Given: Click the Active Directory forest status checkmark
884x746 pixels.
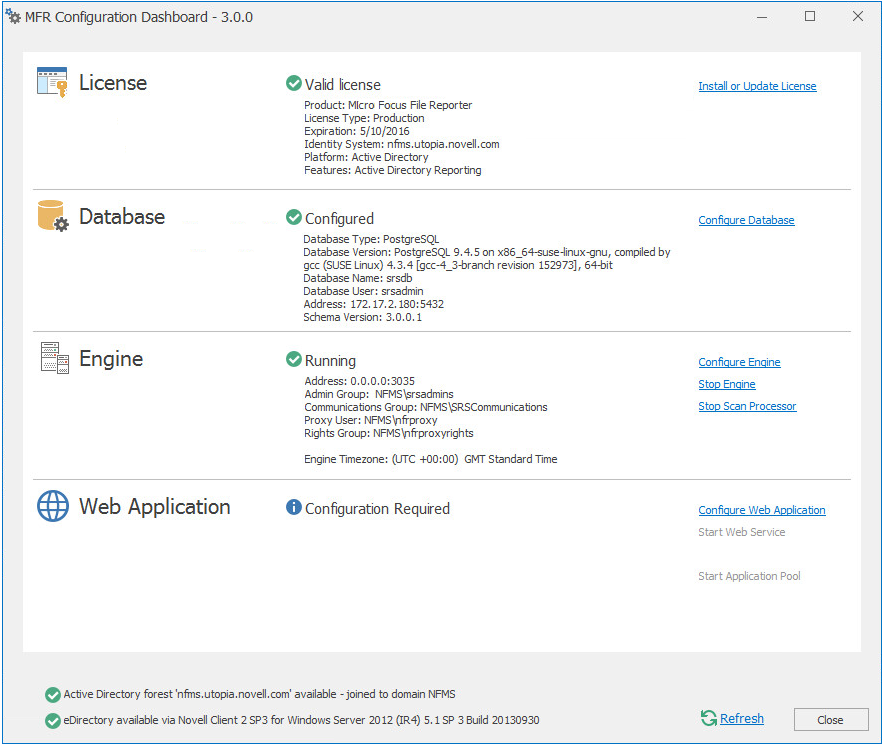Looking at the screenshot, I should click(52, 695).
